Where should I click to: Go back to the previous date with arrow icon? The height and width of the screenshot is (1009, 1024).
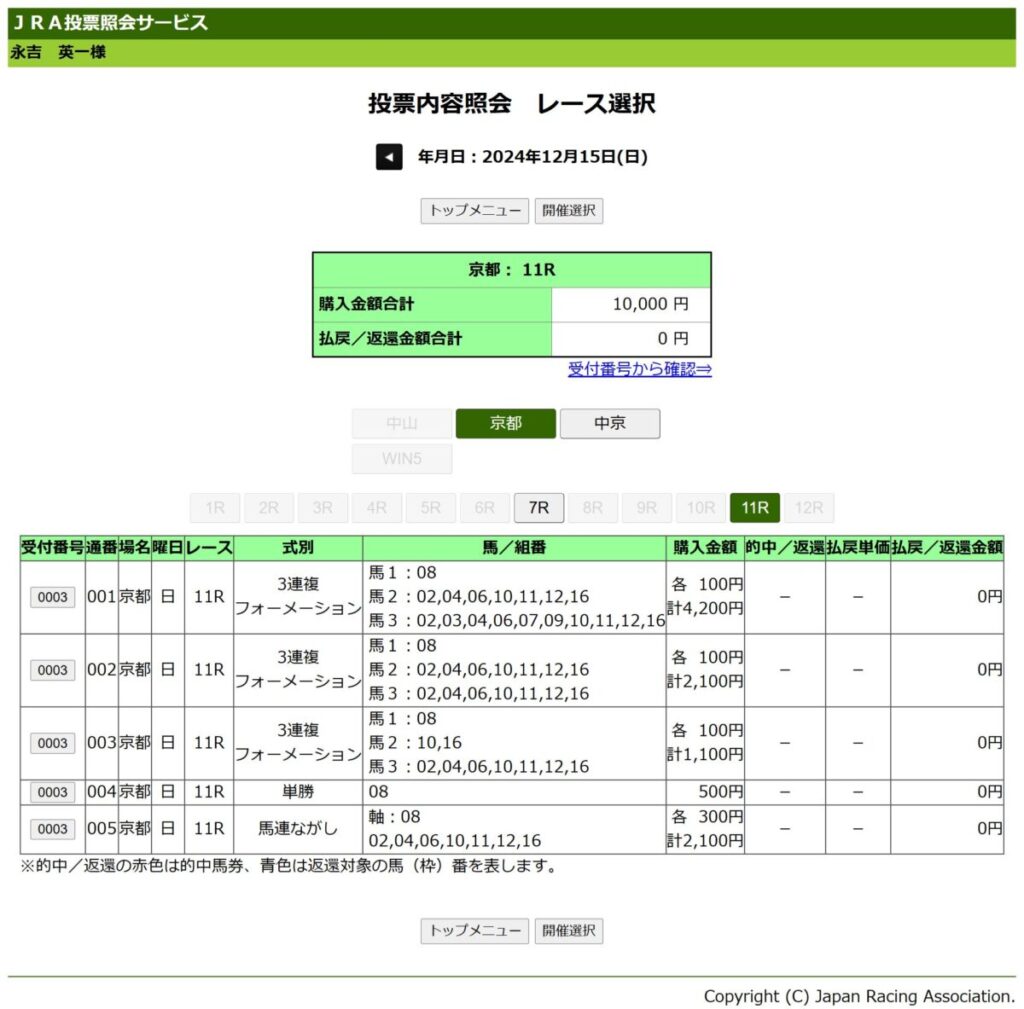pos(389,157)
